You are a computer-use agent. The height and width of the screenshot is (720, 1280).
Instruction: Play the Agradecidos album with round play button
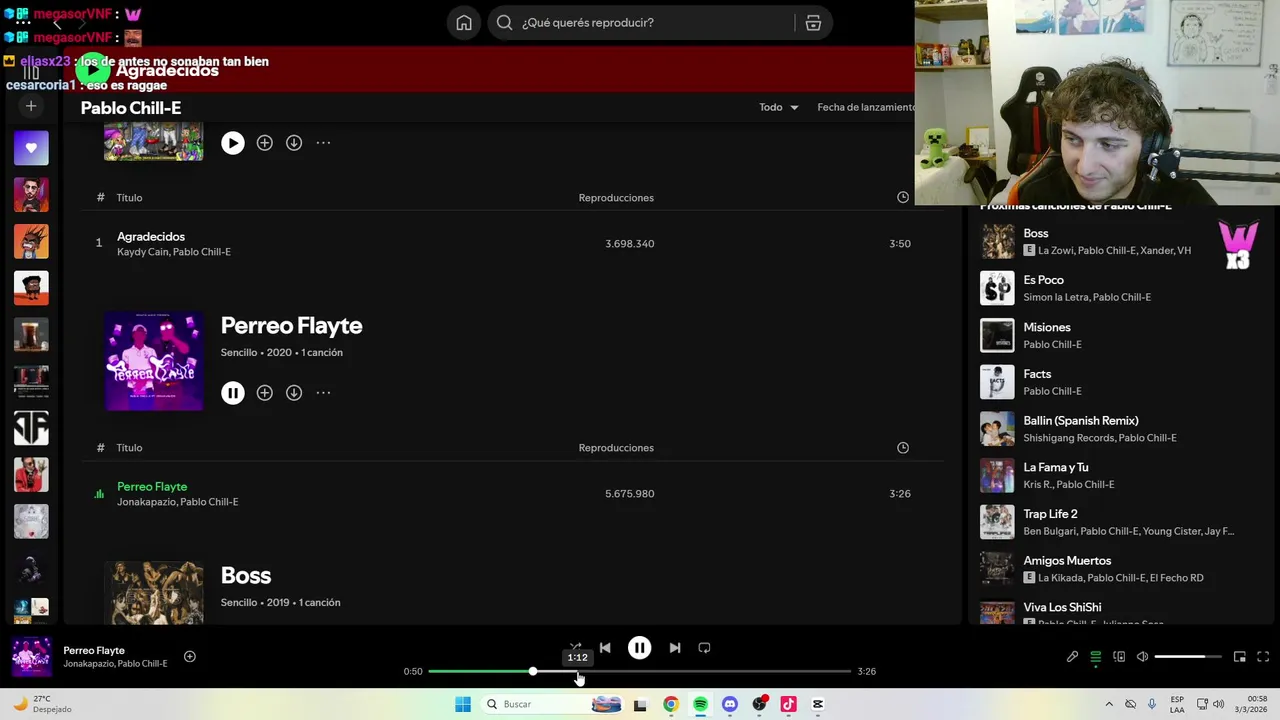point(233,143)
